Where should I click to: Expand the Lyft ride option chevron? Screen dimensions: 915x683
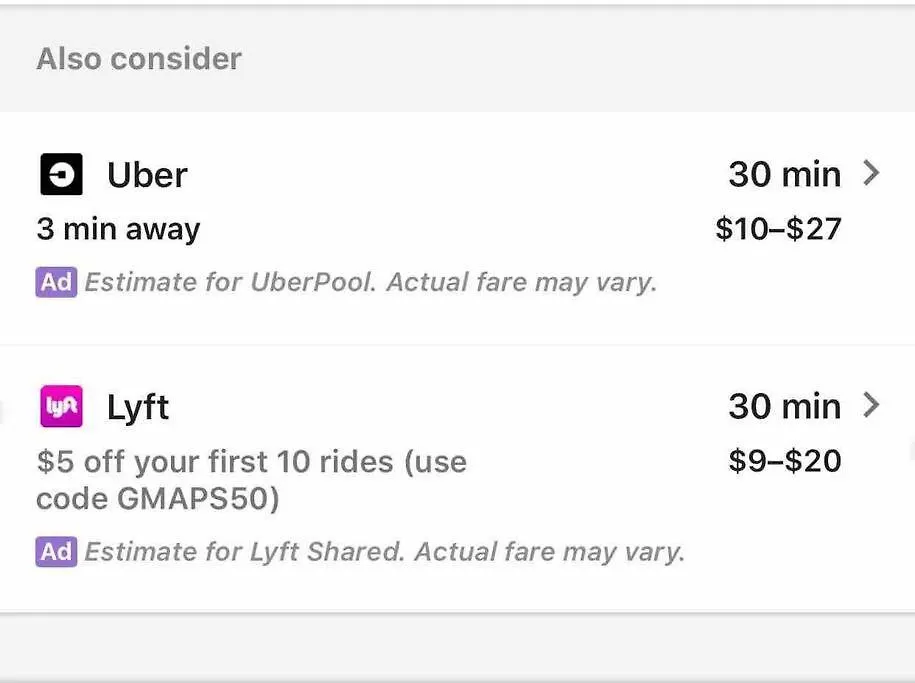(871, 405)
